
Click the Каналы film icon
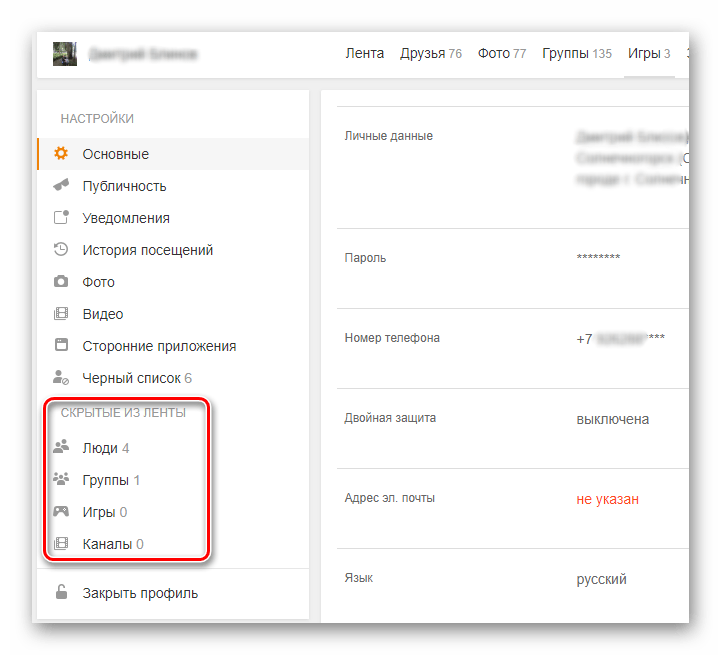[61, 544]
